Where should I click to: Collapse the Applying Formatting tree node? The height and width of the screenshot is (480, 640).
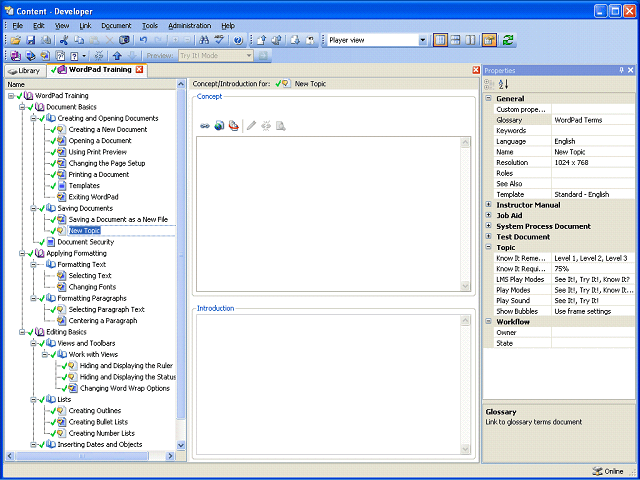22,253
